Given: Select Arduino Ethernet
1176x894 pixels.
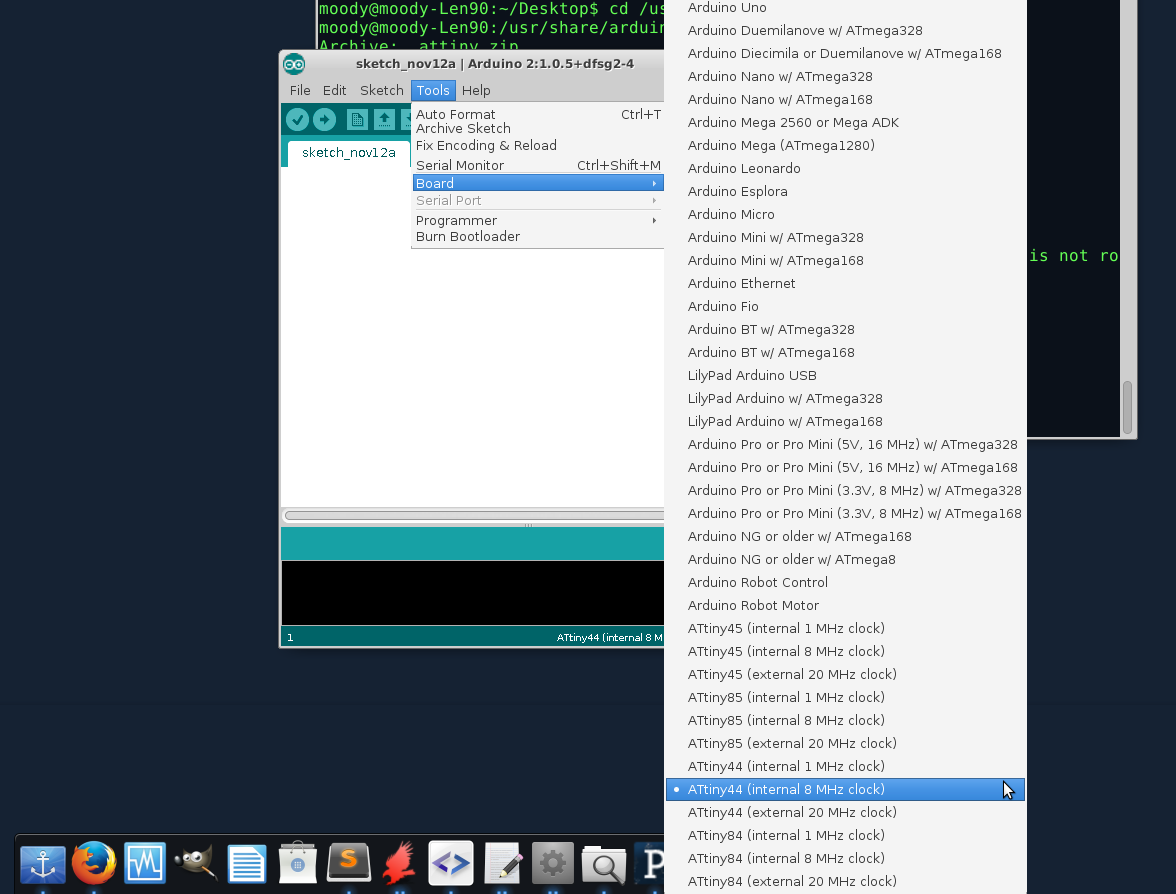Looking at the screenshot, I should pyautogui.click(x=845, y=284).
